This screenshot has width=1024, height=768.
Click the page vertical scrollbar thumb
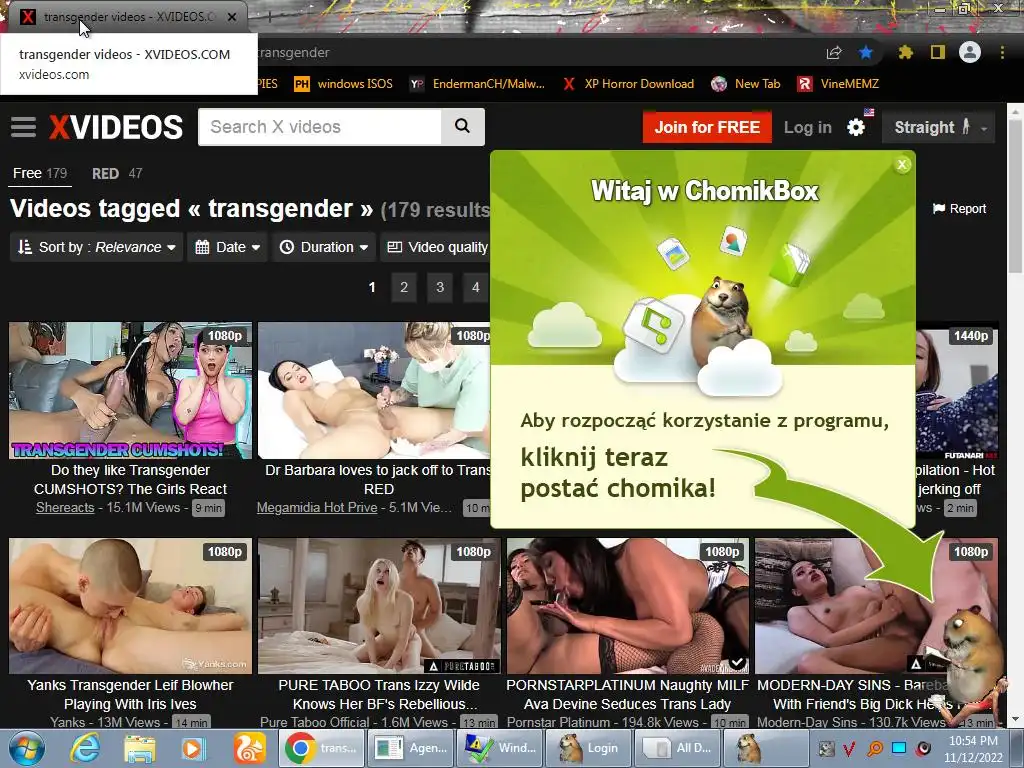pos(1015,196)
